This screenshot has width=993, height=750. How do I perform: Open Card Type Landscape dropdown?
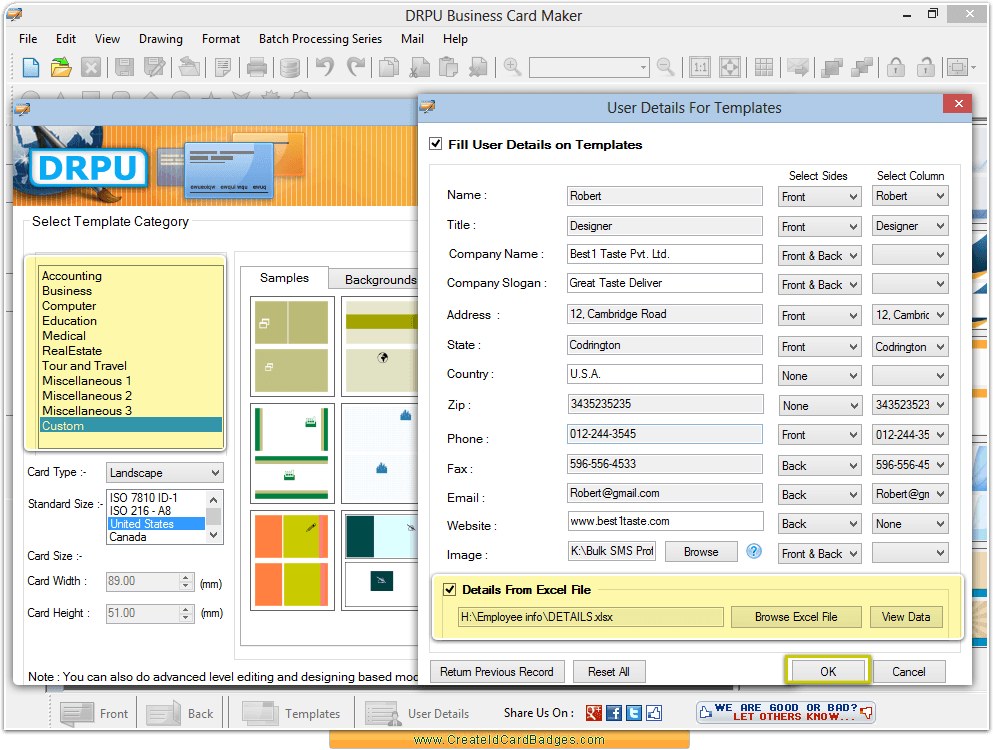click(165, 473)
